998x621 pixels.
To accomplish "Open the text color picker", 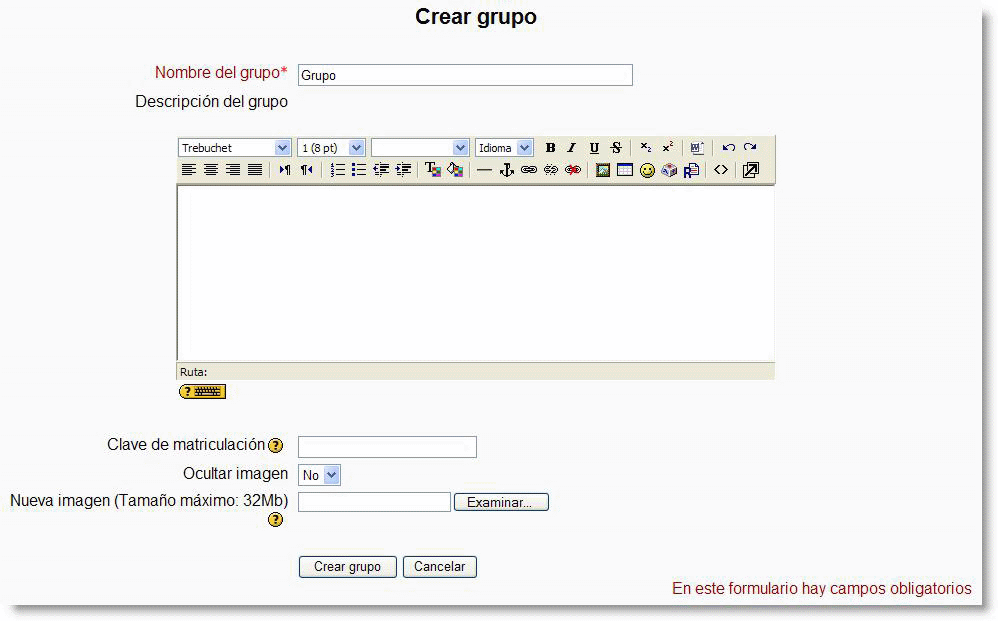I will point(433,170).
